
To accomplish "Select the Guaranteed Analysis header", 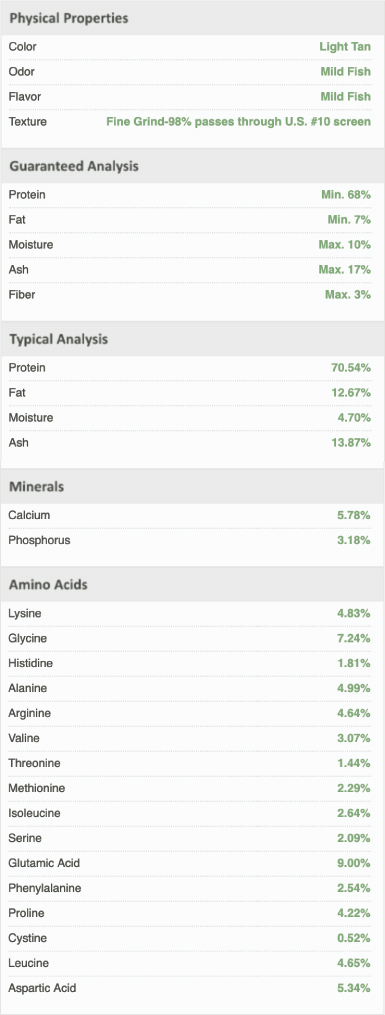I will pos(74,166).
